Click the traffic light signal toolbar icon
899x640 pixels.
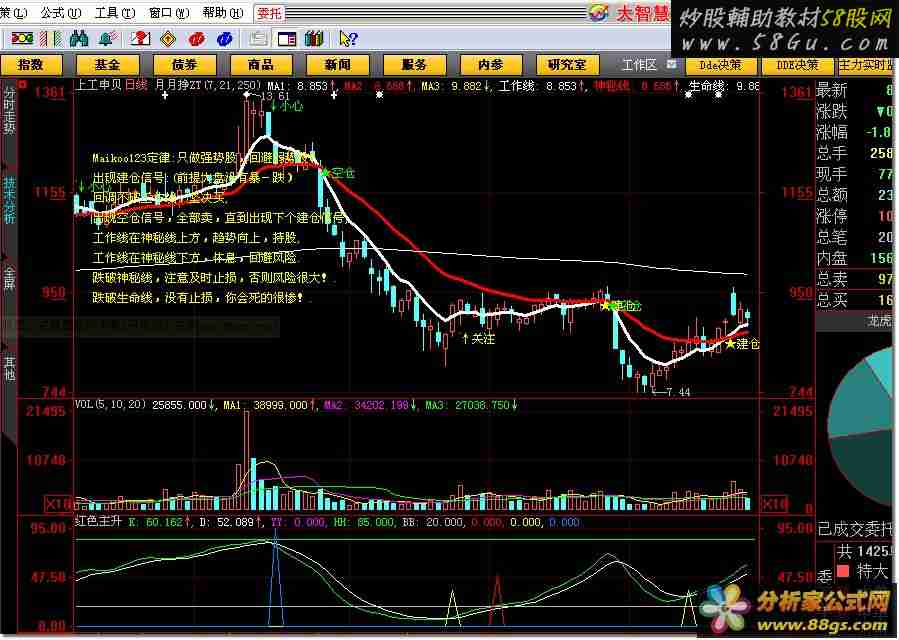(22, 38)
